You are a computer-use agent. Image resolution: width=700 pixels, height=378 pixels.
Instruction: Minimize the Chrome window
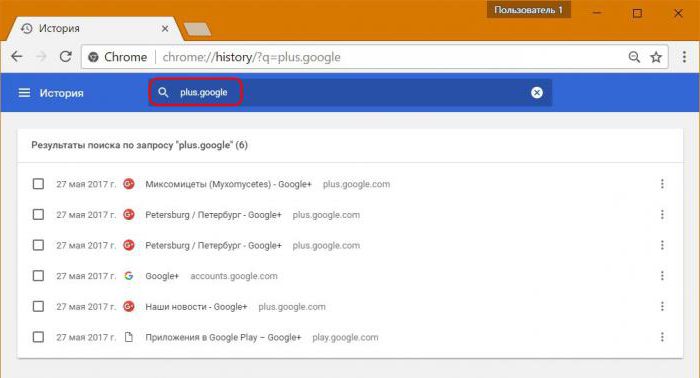[597, 13]
